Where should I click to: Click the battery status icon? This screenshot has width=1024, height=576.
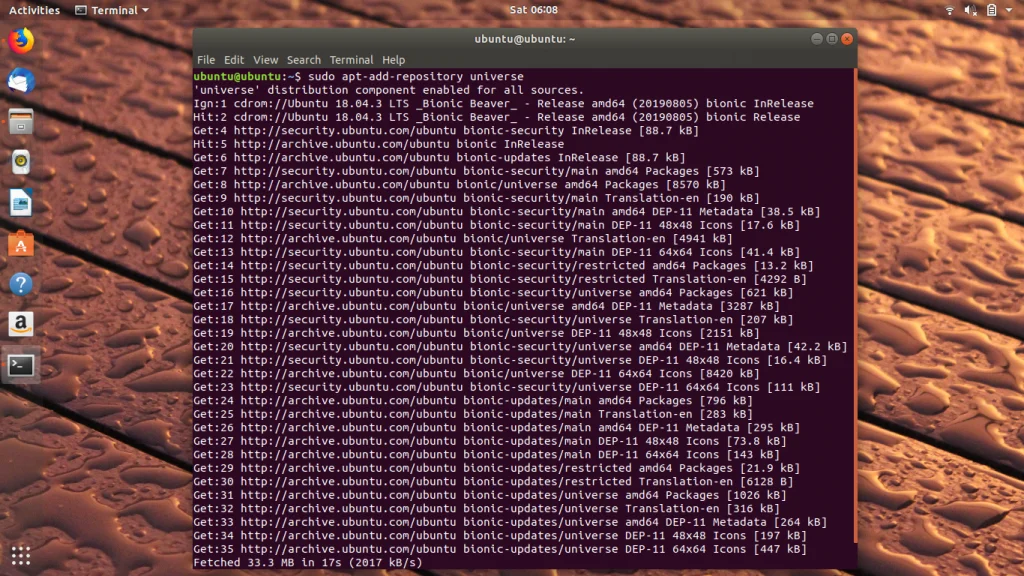click(x=991, y=10)
